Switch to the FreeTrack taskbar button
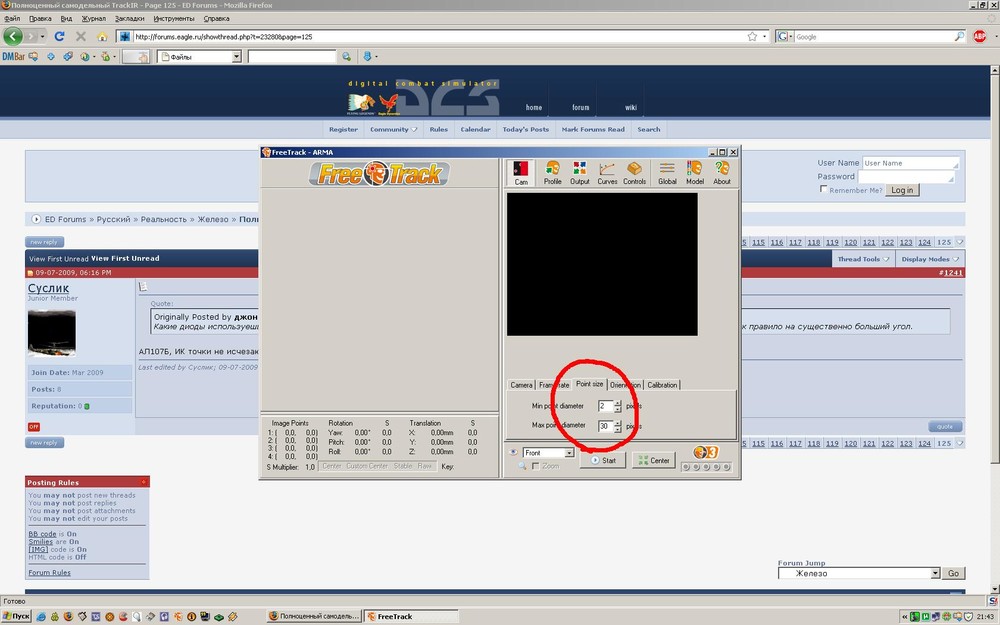Image resolution: width=1000 pixels, height=625 pixels. [411, 617]
